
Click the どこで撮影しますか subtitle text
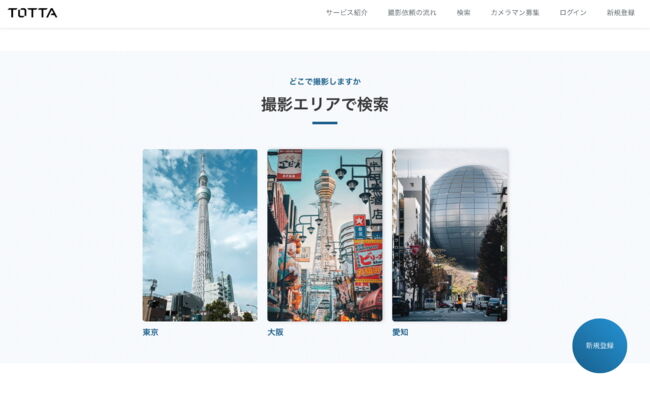click(325, 82)
